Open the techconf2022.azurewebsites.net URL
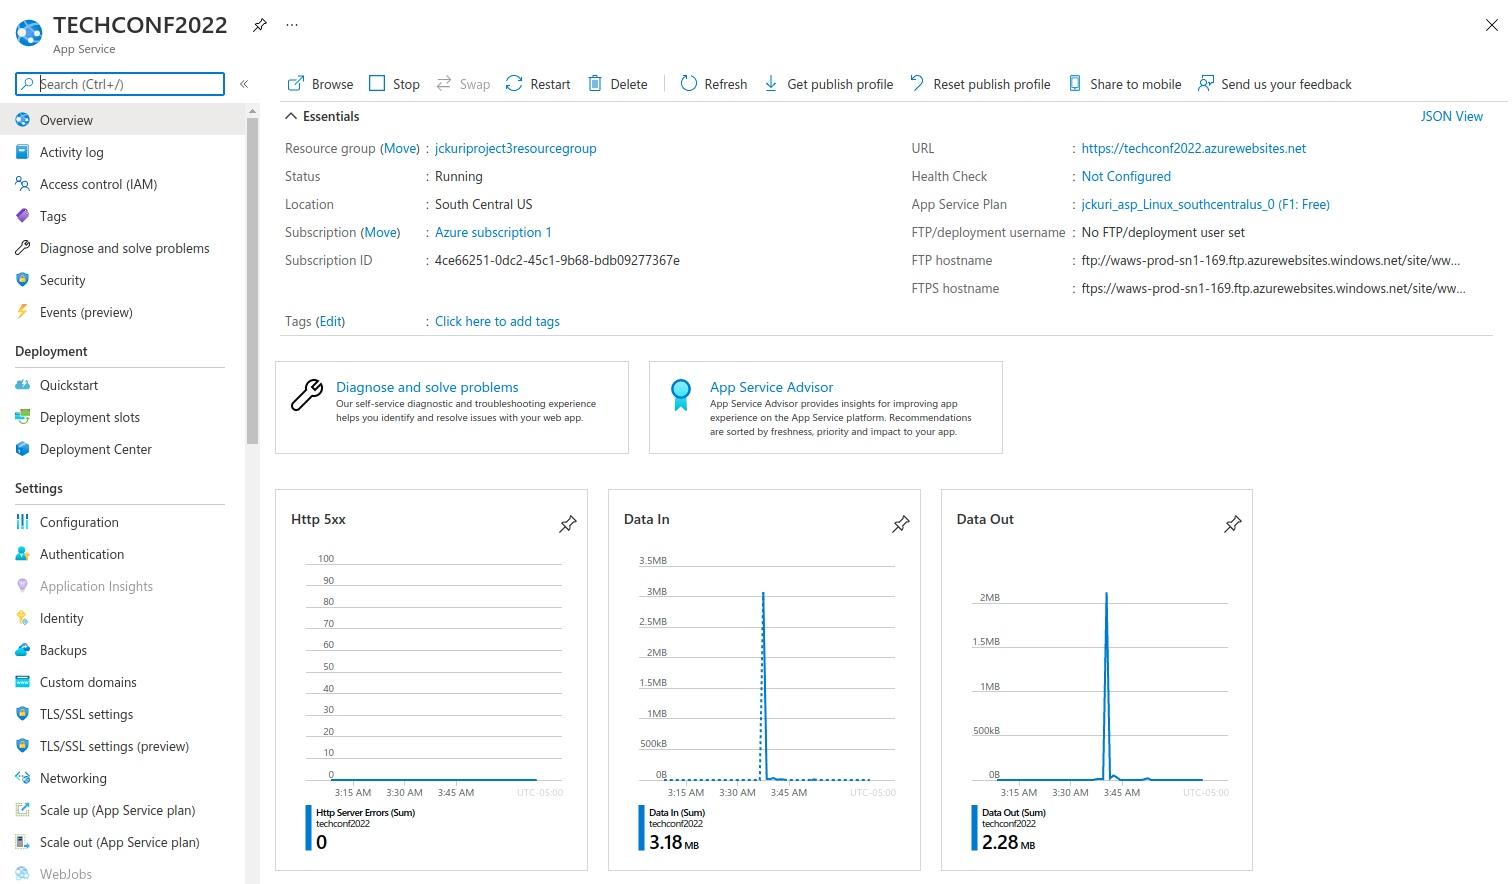 [1193, 148]
